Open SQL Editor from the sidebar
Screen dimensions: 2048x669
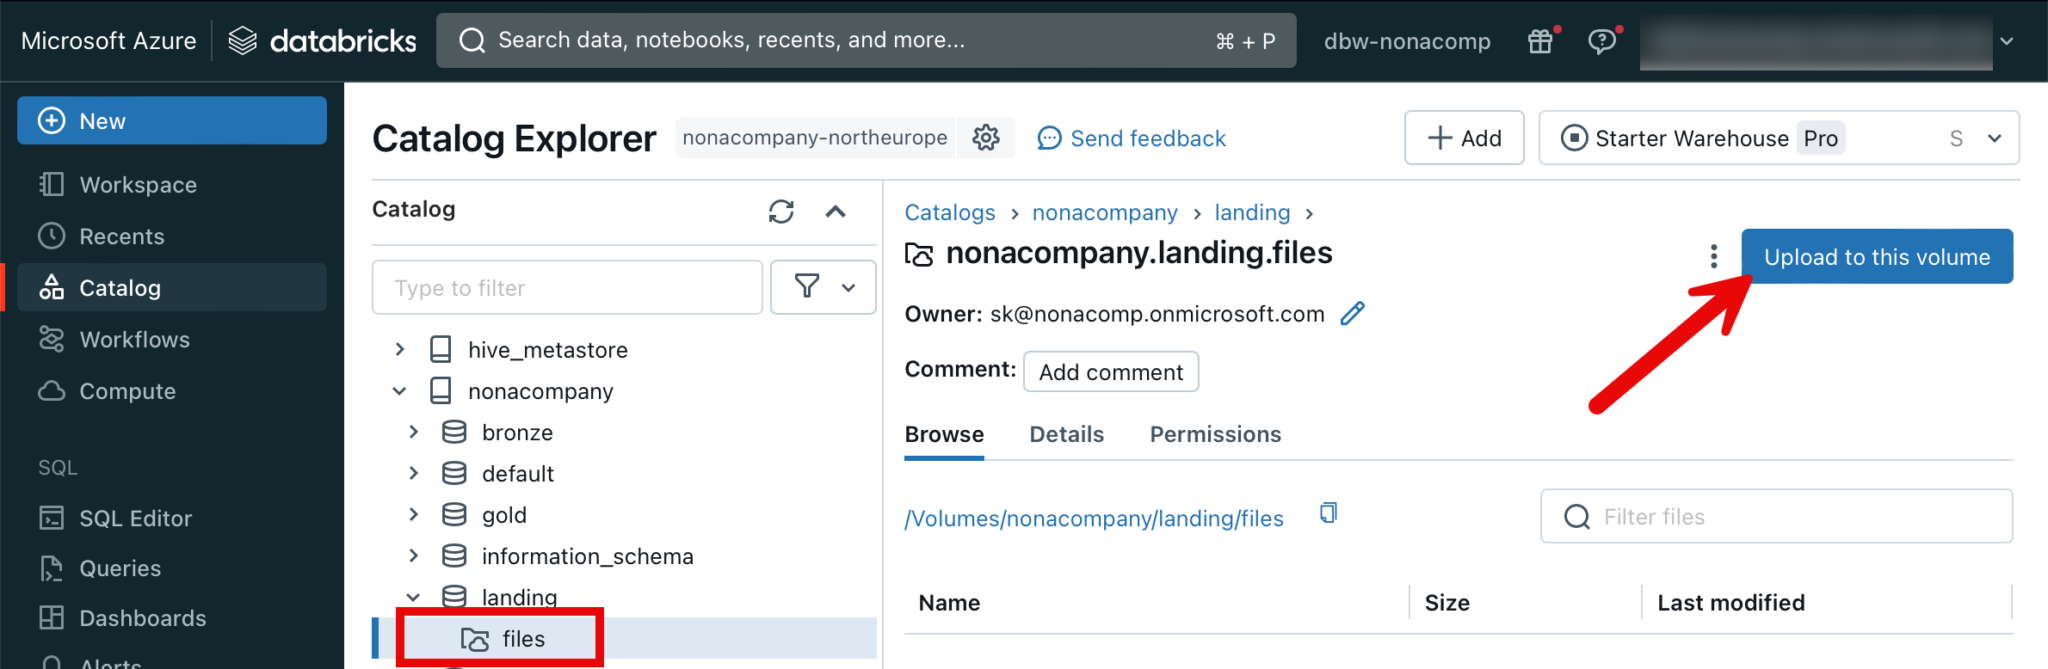[x=135, y=518]
